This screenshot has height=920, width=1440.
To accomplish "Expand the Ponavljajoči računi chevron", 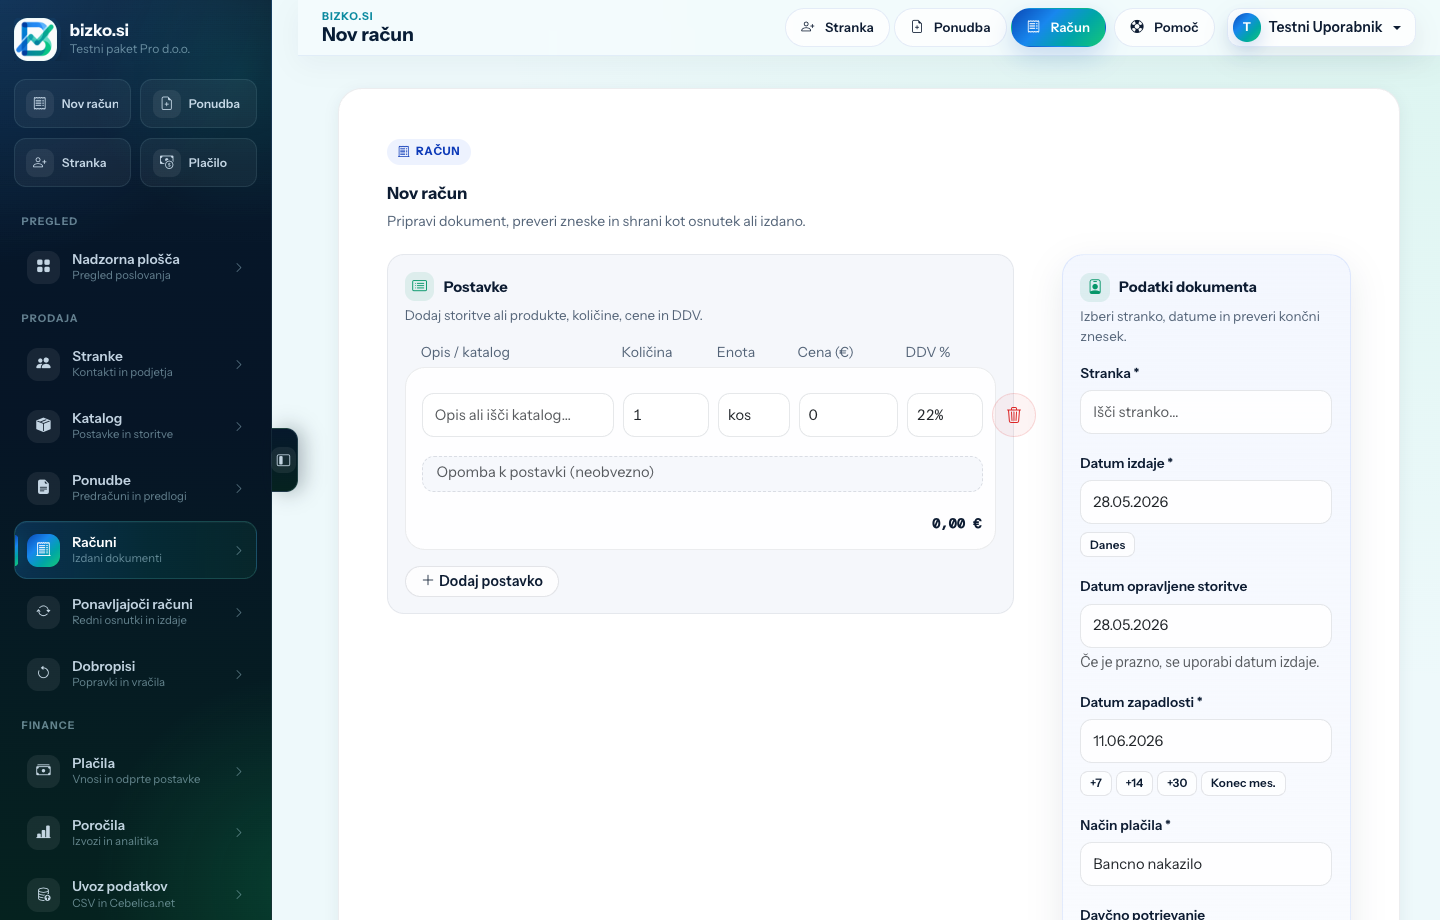I will click(x=239, y=612).
